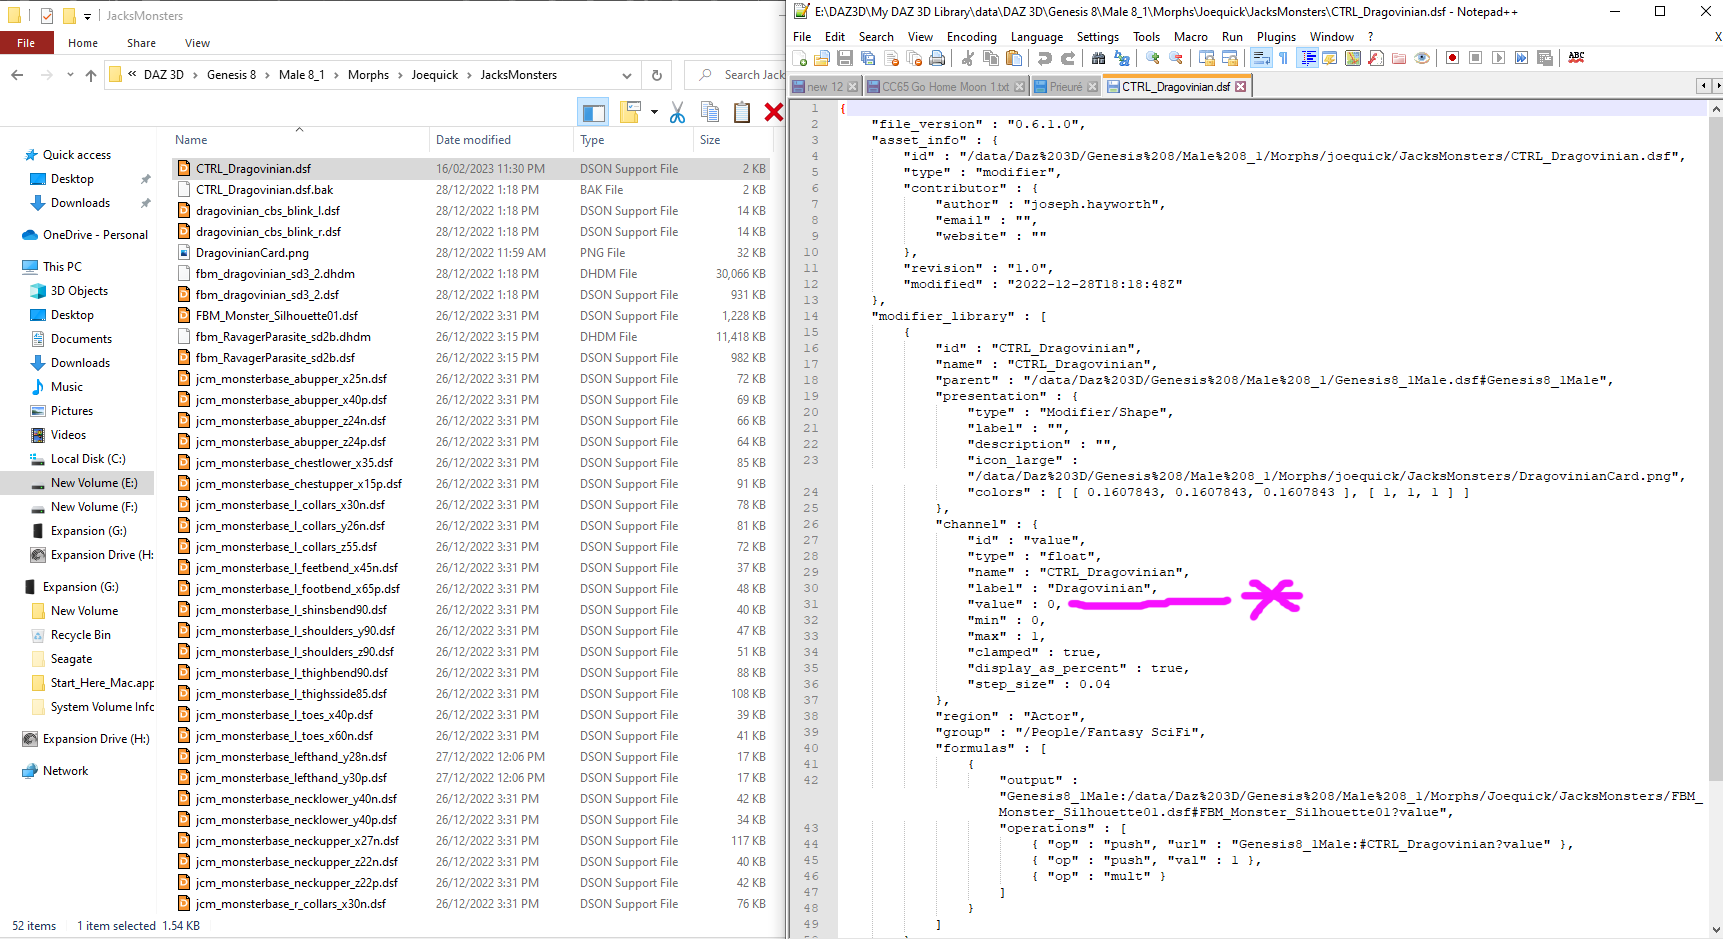Open the Home tab in Explorer ribbon

(83, 43)
